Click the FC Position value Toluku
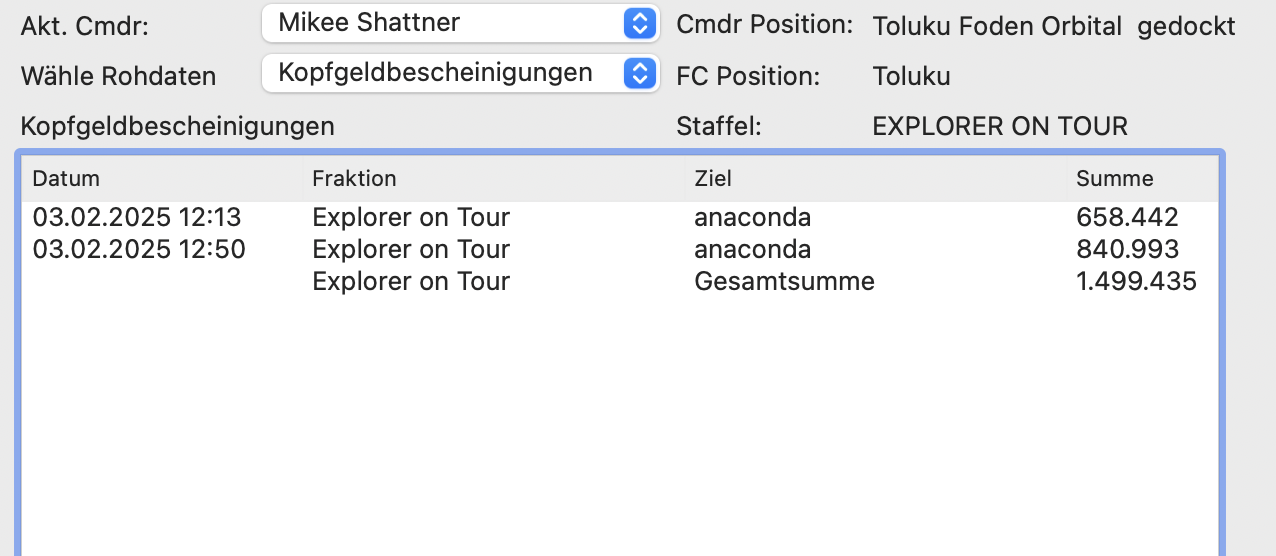Image resolution: width=1276 pixels, height=556 pixels. tap(911, 77)
